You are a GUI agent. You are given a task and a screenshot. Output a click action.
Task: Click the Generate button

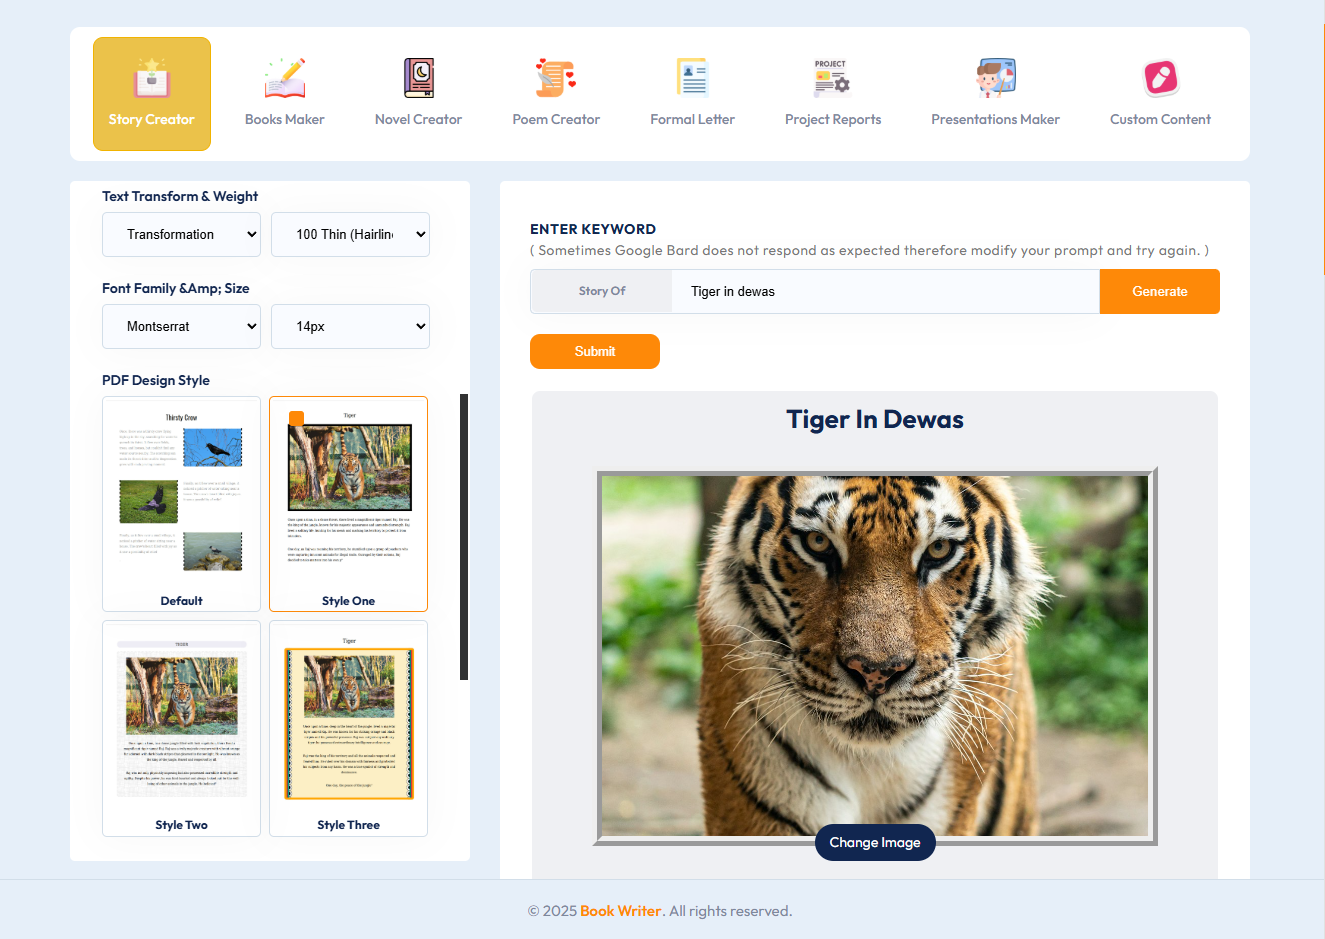tap(1159, 291)
